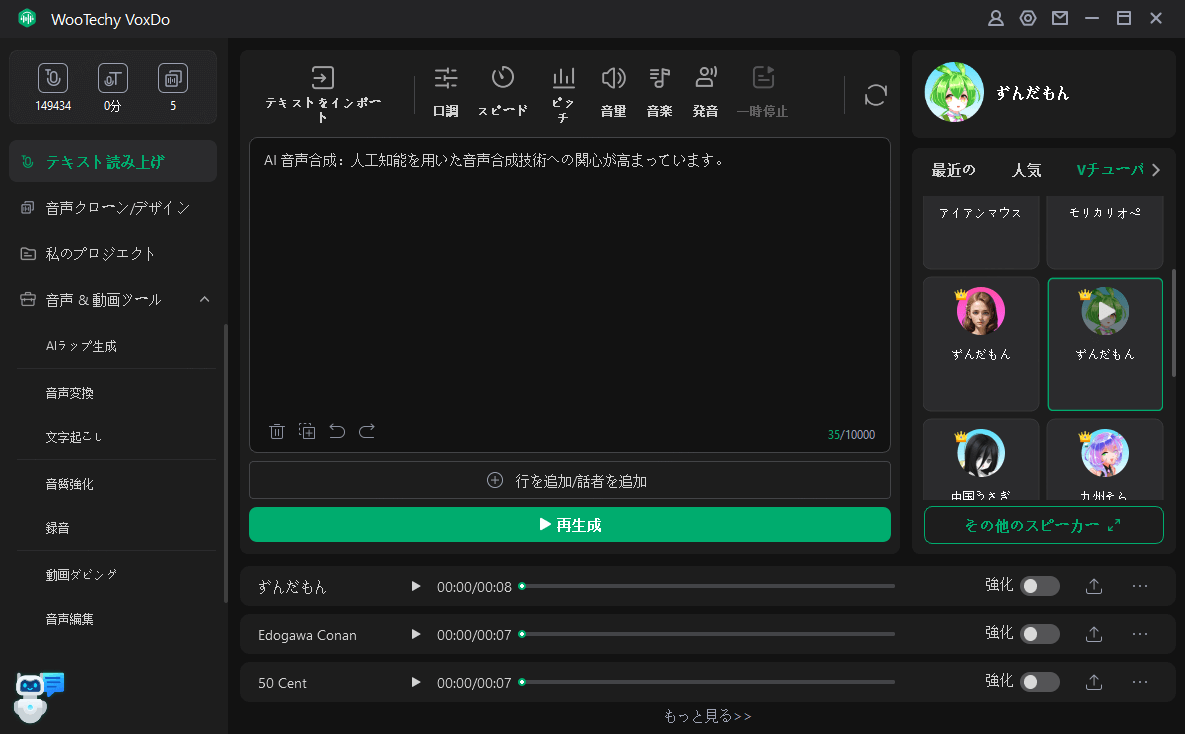1185x734 pixels.
Task: Click the remaining minutes counter 0分
Action: tap(113, 88)
